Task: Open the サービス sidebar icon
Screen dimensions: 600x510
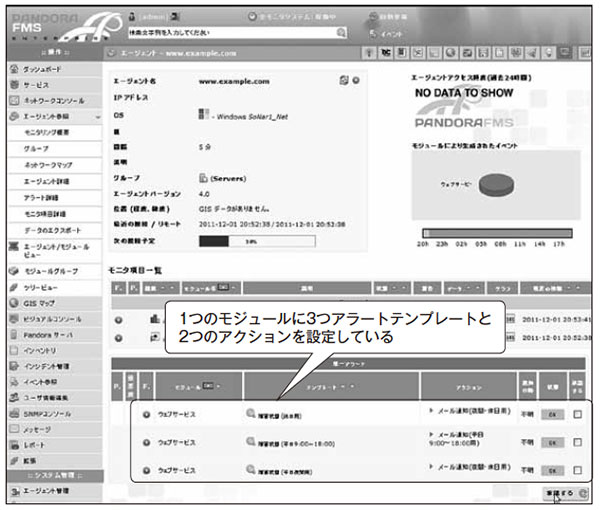Action: (x=14, y=85)
